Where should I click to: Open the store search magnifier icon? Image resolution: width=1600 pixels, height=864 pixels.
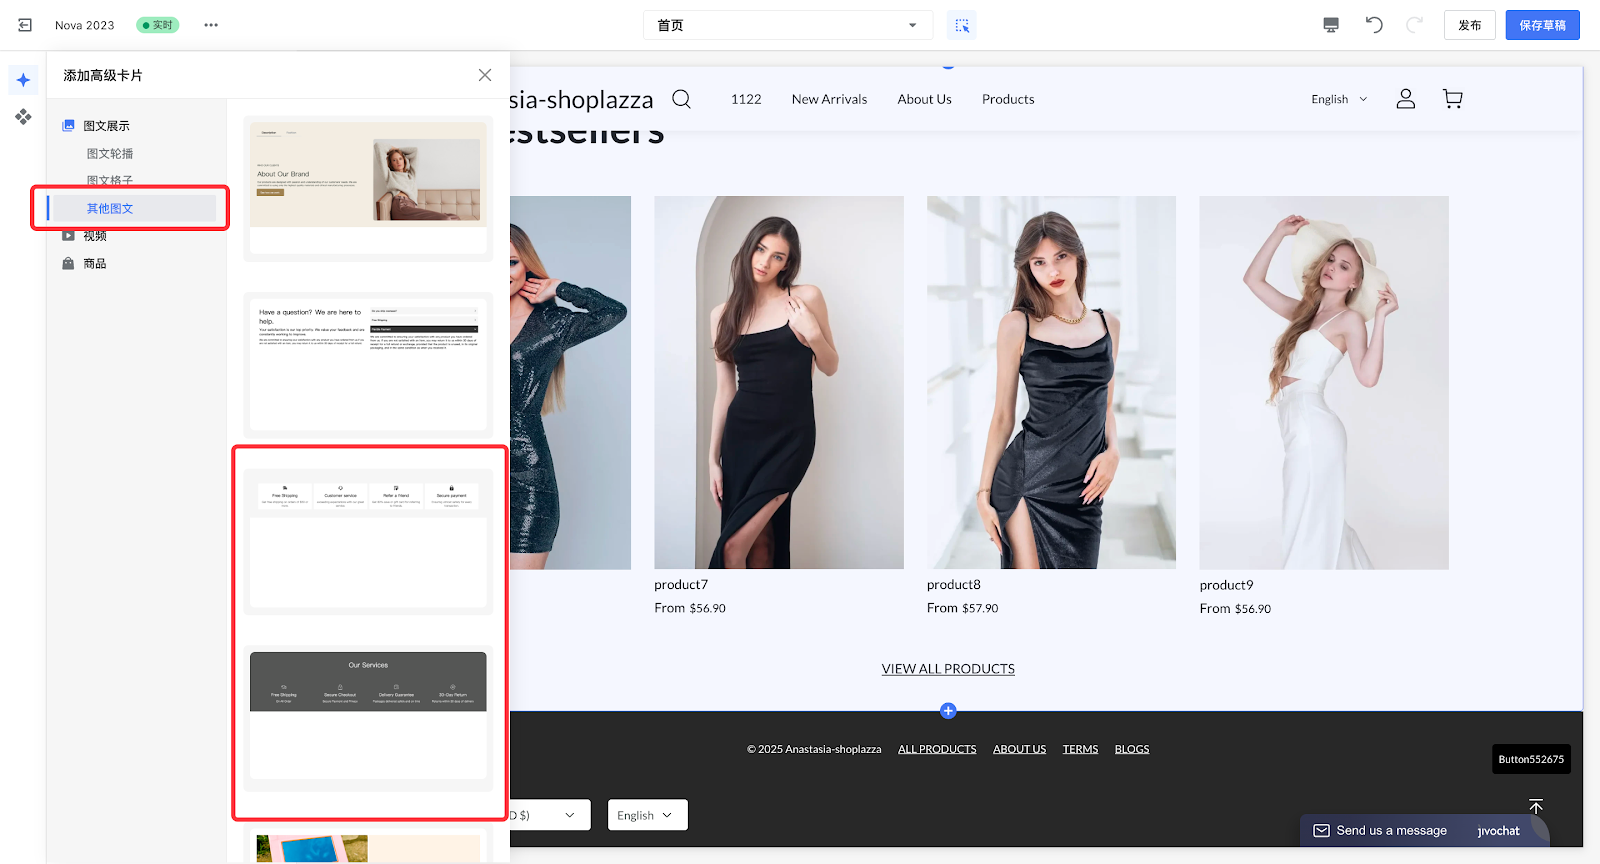[x=681, y=99]
